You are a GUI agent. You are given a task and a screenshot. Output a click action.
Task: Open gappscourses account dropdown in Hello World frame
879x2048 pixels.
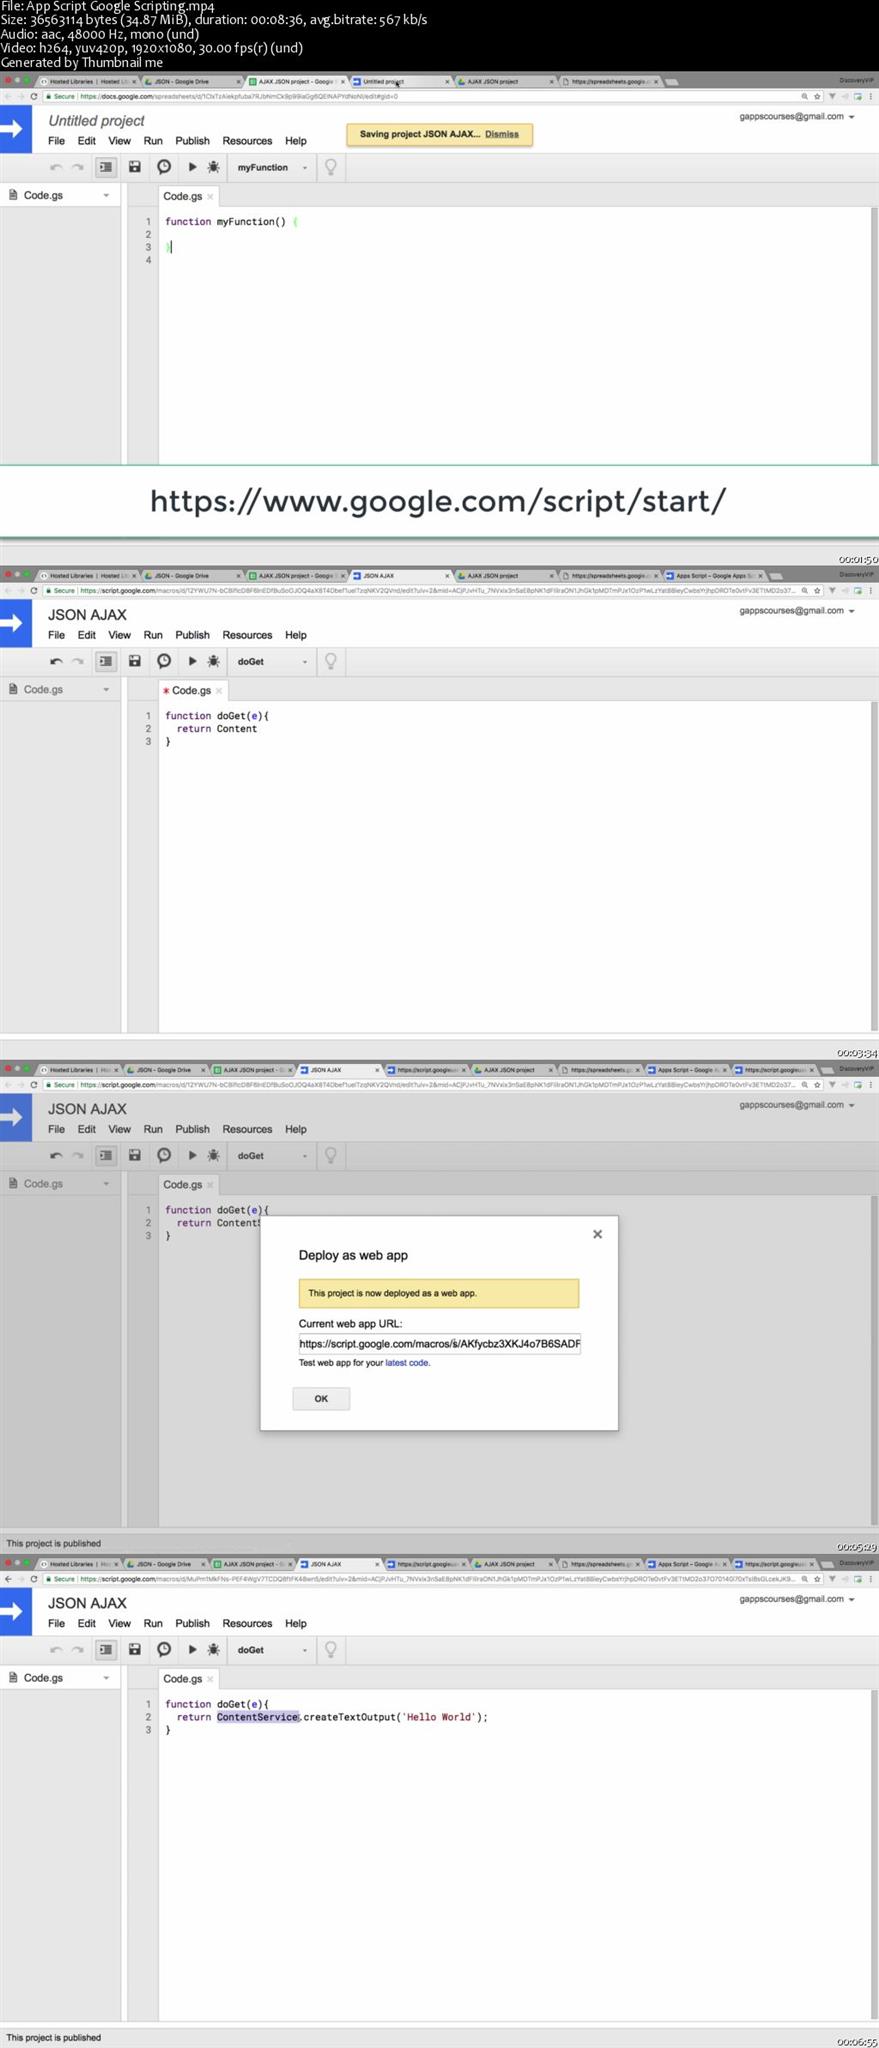click(797, 1599)
